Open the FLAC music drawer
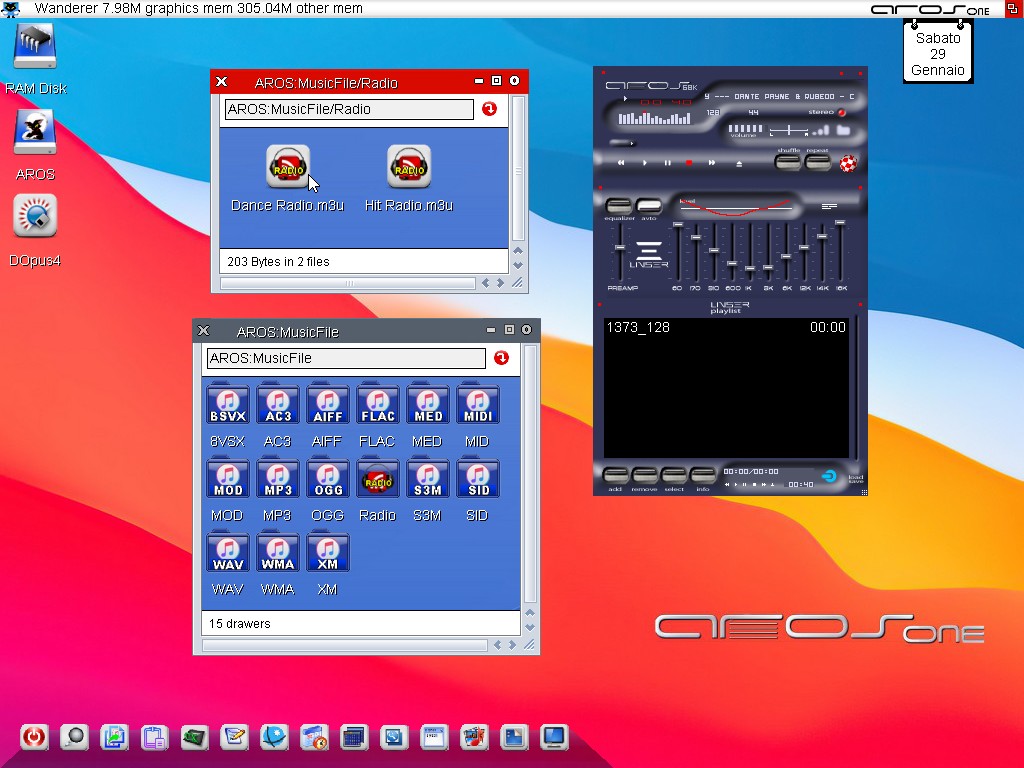Screen dimensions: 1024x768 coord(377,405)
